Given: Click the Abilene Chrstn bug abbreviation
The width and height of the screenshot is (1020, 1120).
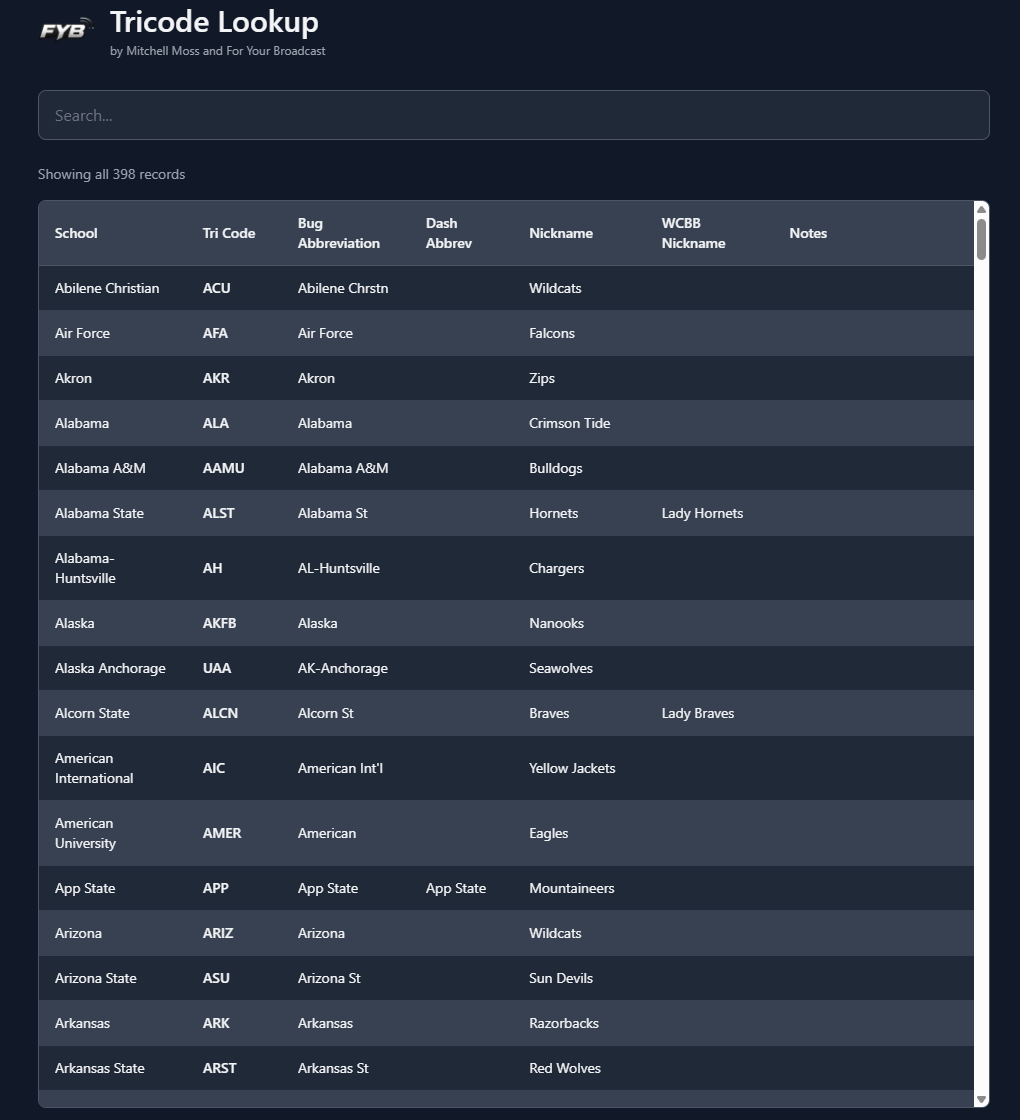Looking at the screenshot, I should pos(343,288).
